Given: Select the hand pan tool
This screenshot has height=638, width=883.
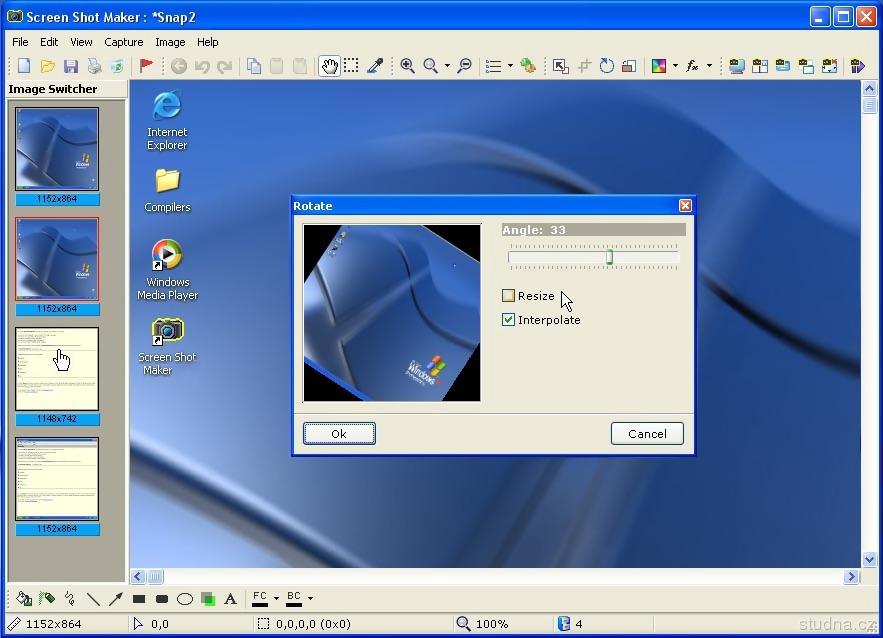Looking at the screenshot, I should pos(329,66).
